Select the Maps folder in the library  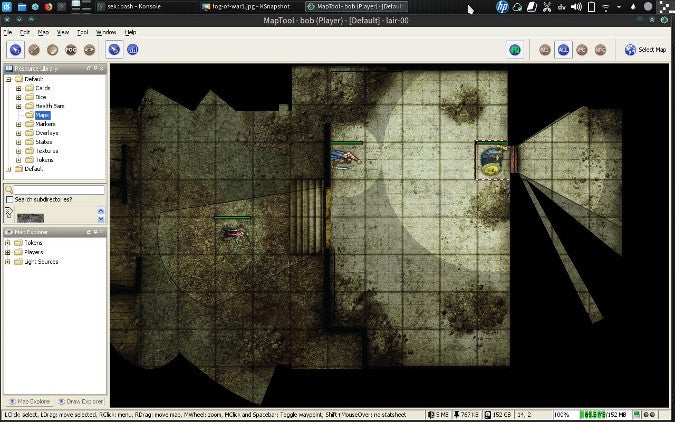42,115
